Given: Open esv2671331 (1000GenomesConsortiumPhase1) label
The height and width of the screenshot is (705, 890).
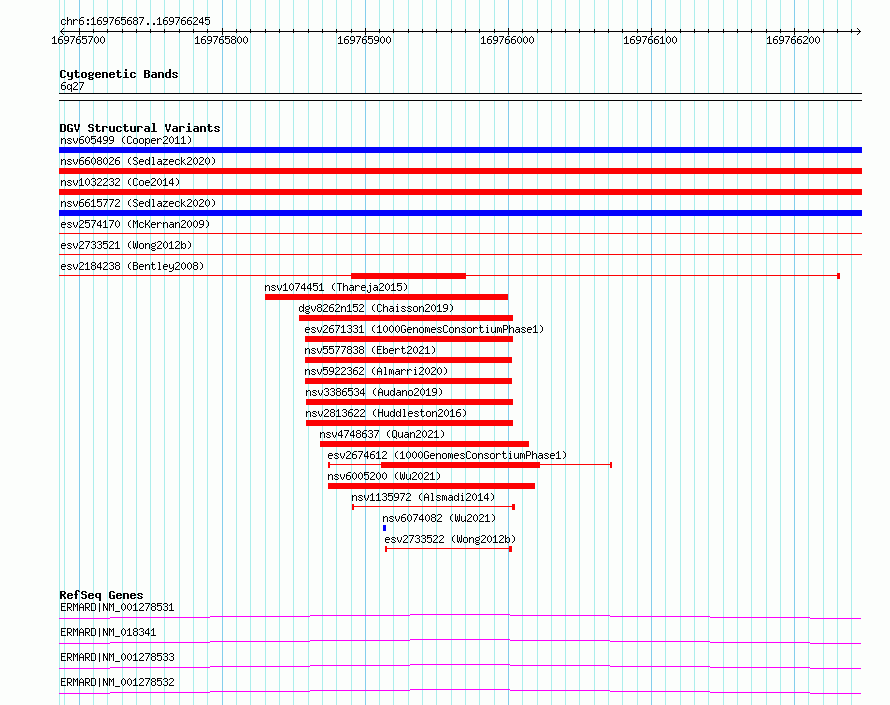Looking at the screenshot, I should point(424,329).
